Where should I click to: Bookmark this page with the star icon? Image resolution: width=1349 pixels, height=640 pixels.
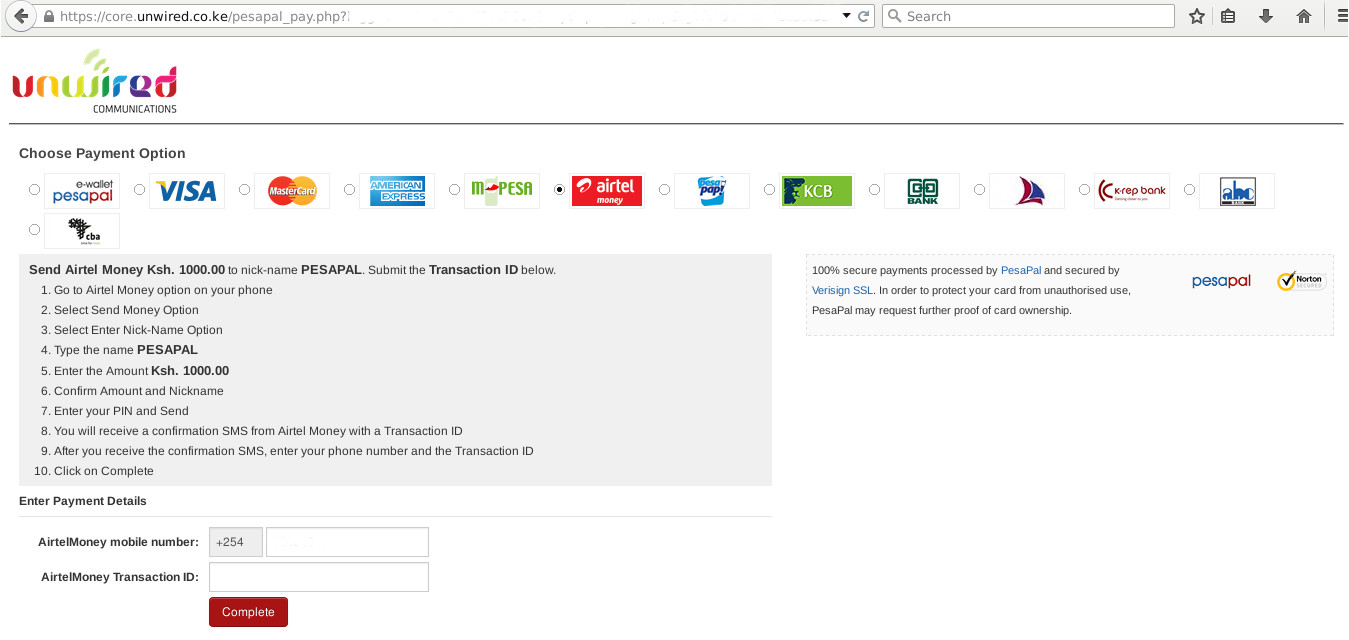(1197, 16)
